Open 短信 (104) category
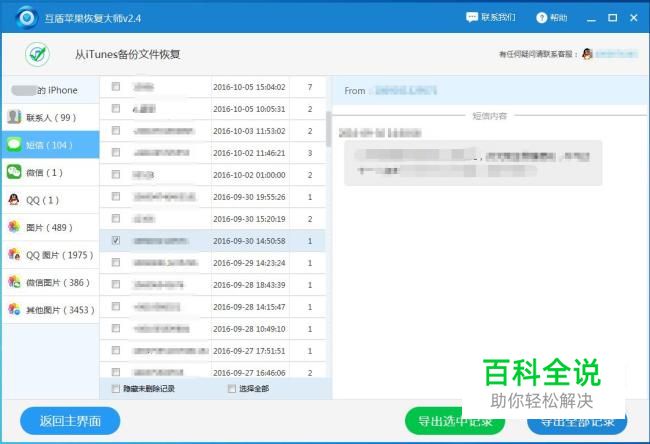This screenshot has height=444, width=650. click(51, 145)
